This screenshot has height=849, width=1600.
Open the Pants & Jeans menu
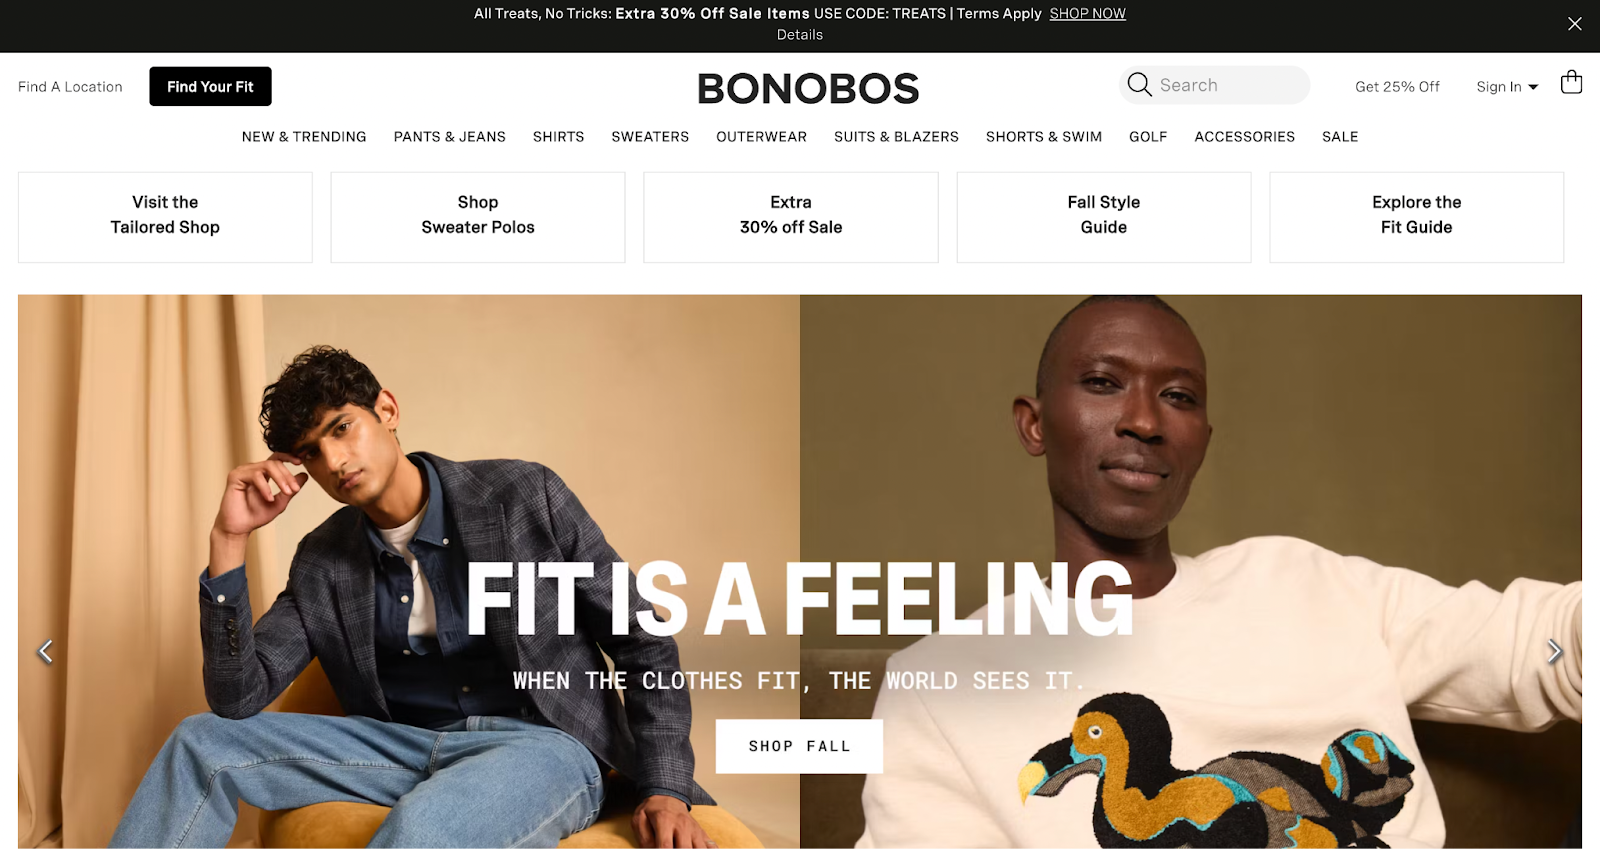click(x=450, y=137)
